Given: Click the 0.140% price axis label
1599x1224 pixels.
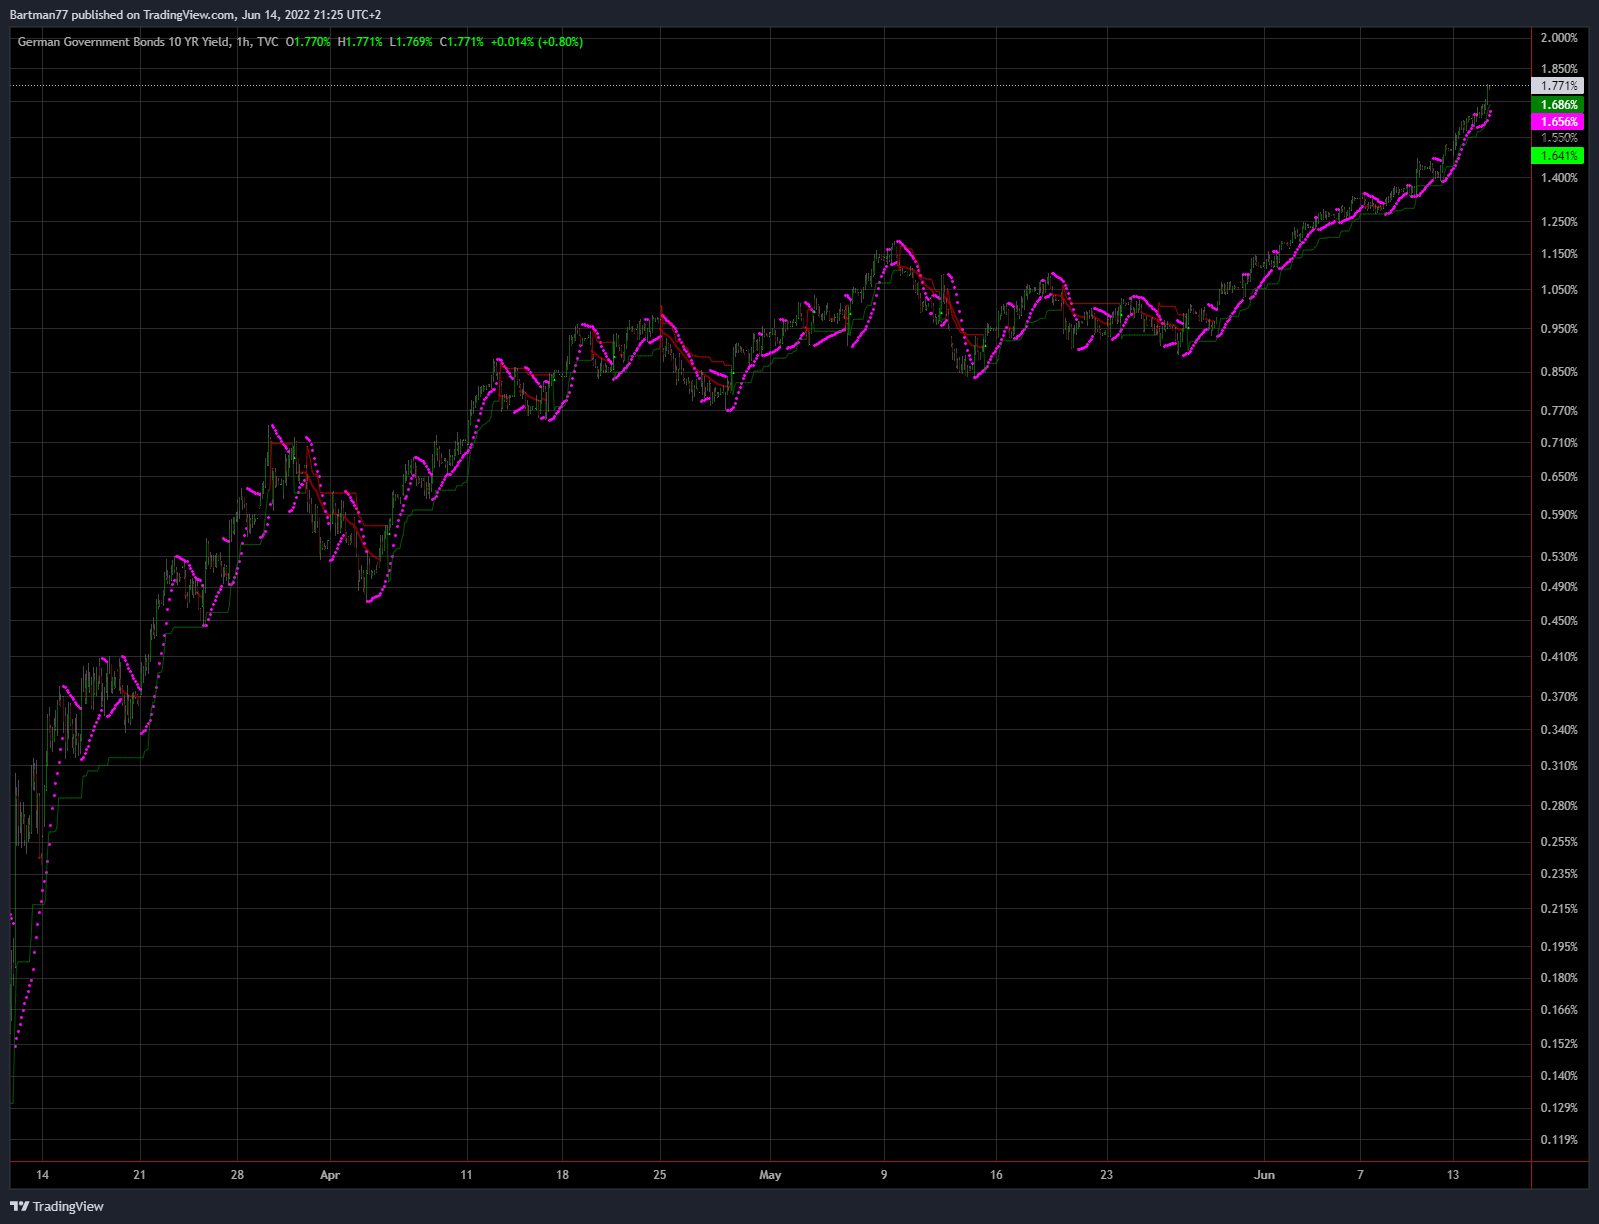Looking at the screenshot, I should click(x=1559, y=1076).
